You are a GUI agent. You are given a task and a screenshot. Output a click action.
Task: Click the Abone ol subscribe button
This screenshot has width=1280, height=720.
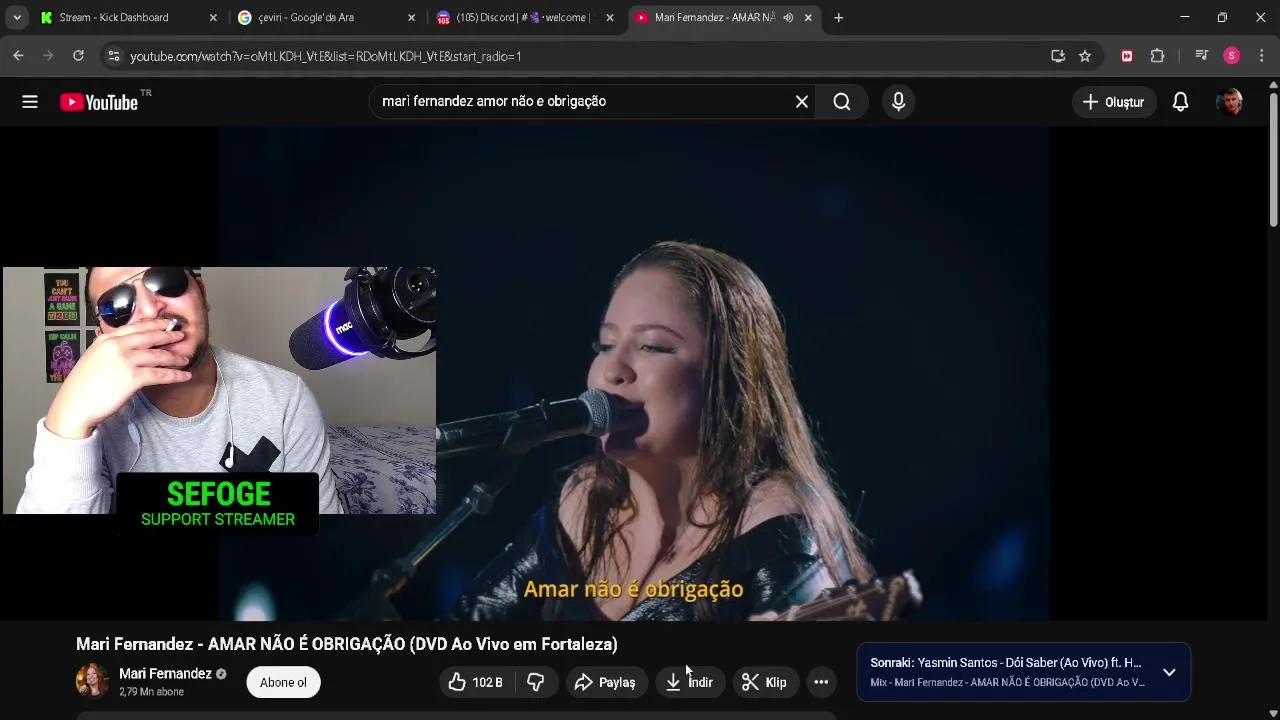[x=283, y=682]
